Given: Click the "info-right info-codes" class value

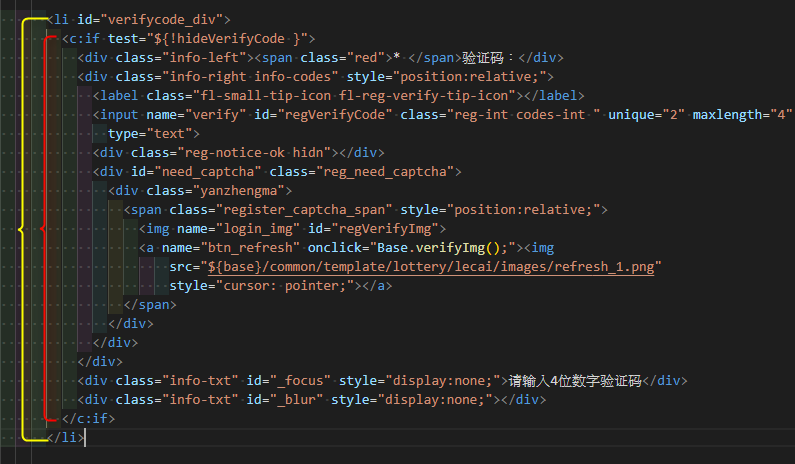Looking at the screenshot, I should pos(250,77).
